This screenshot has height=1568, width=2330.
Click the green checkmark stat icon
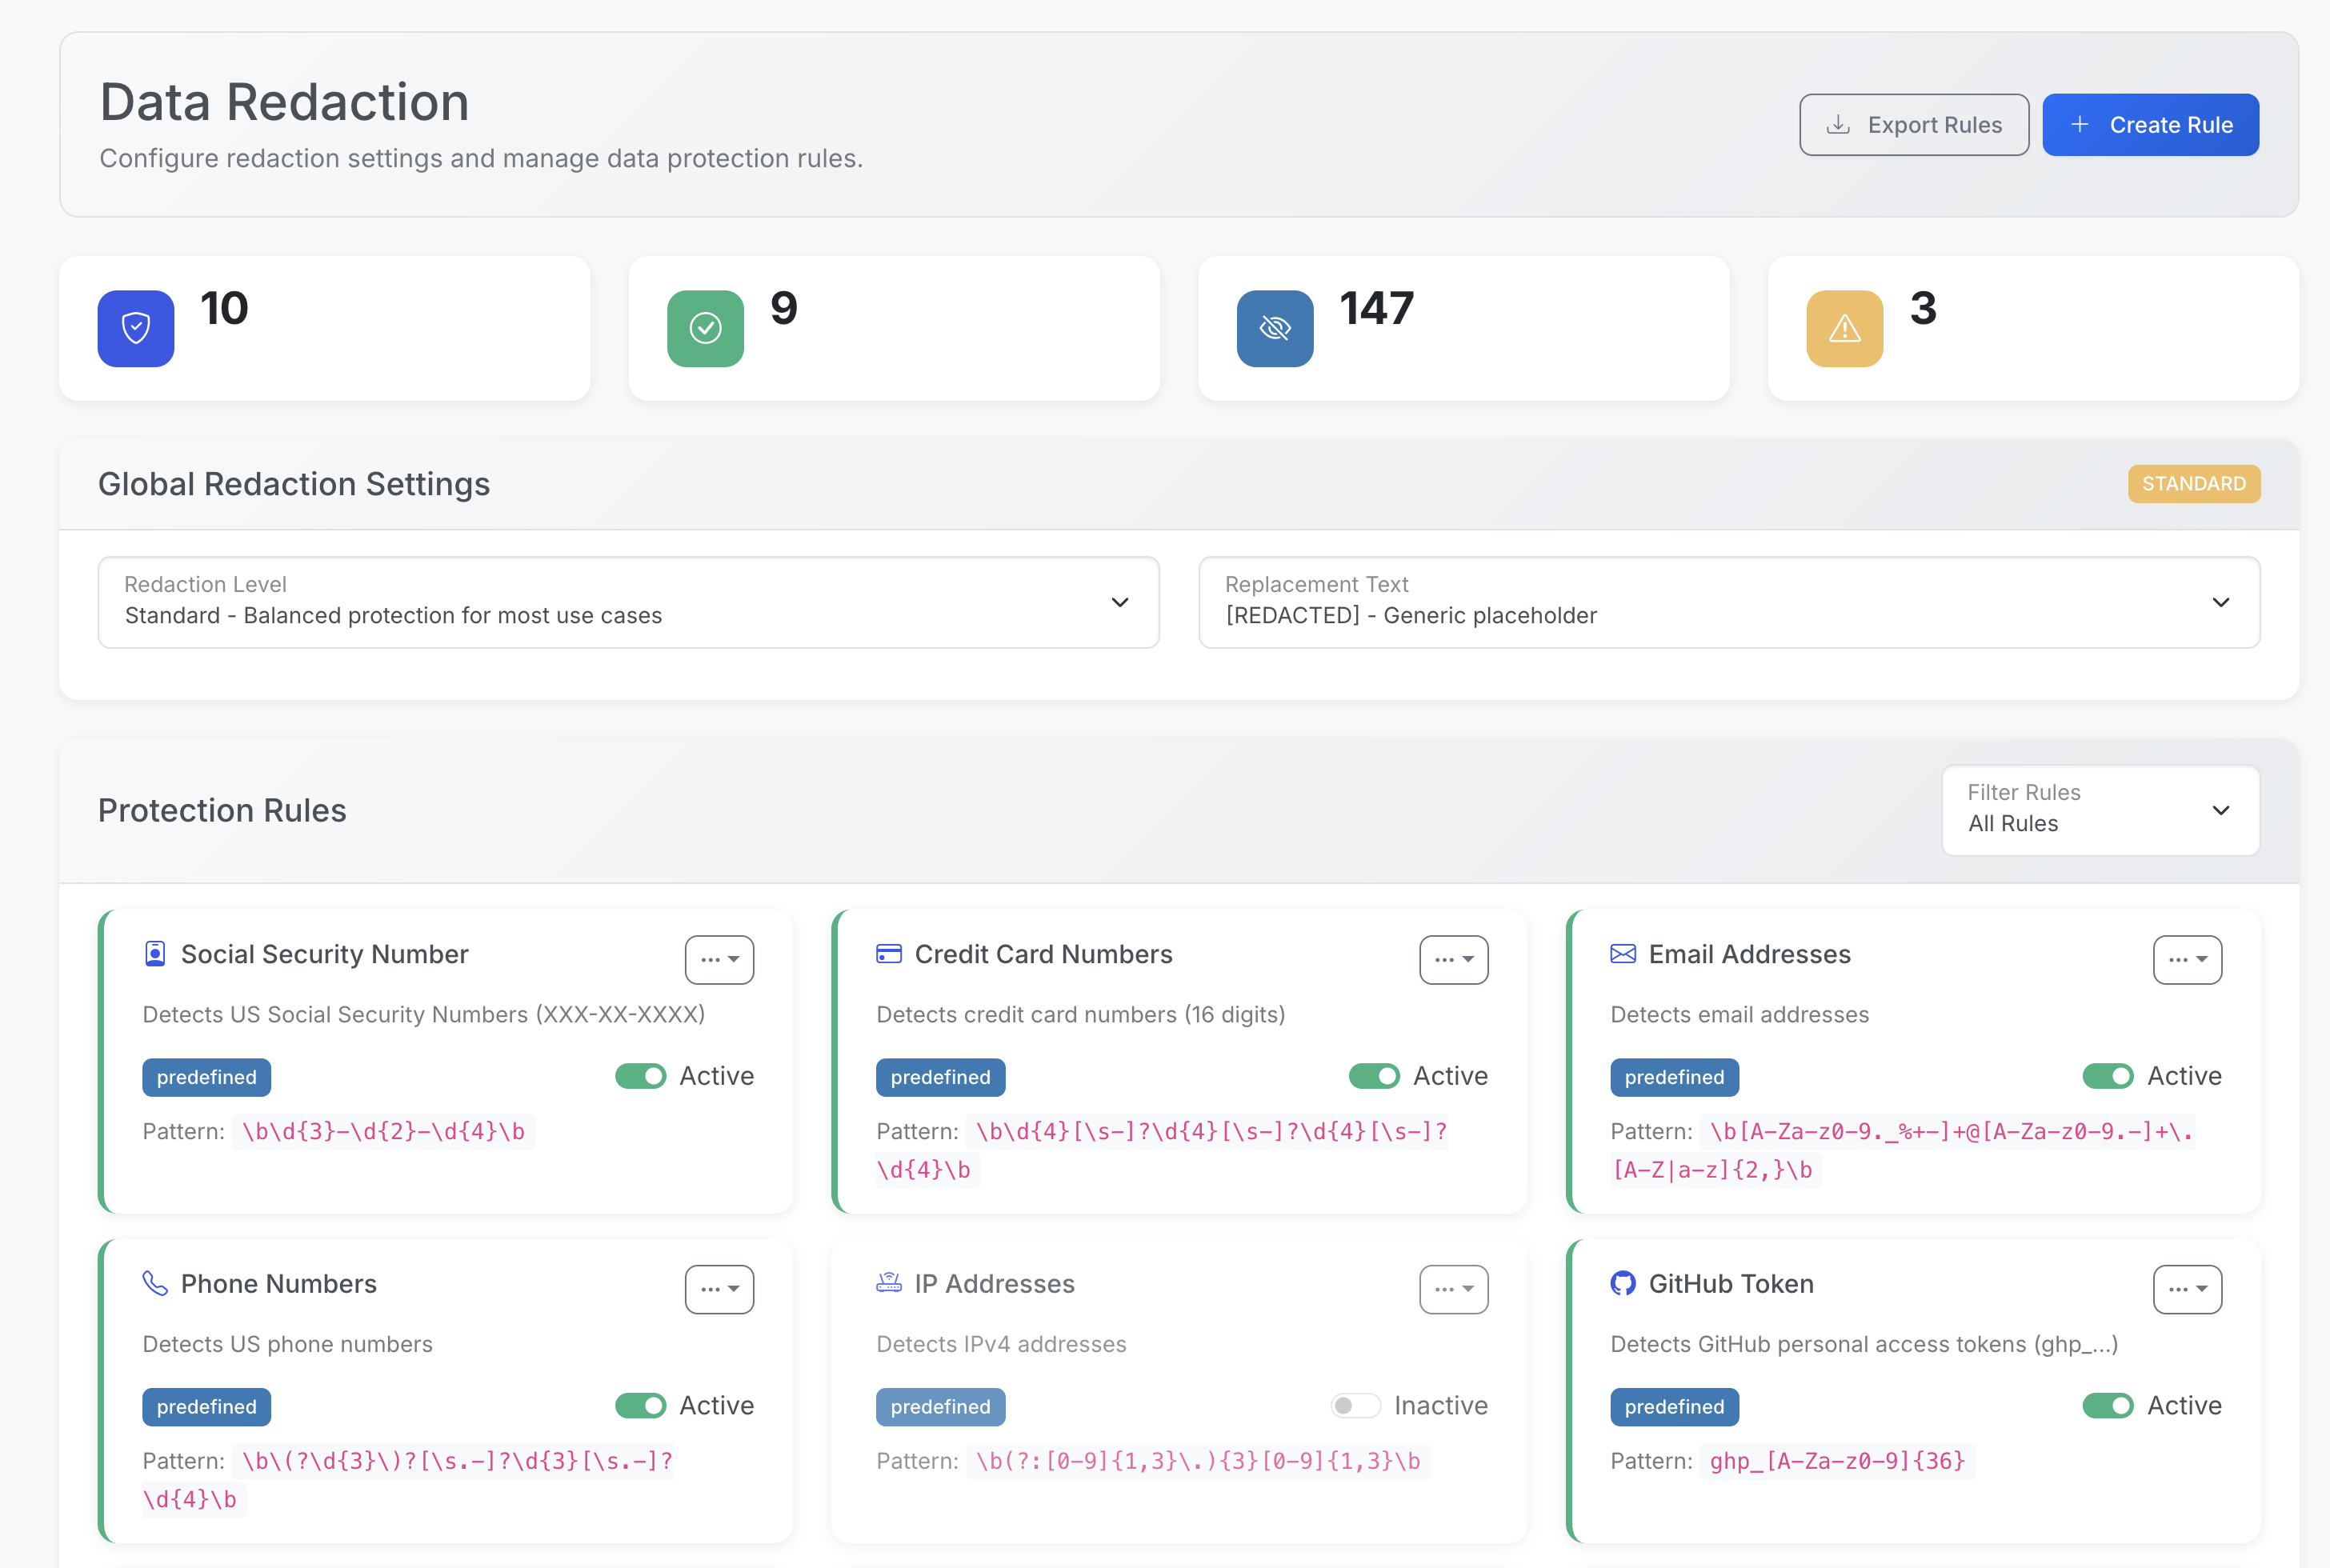click(x=705, y=328)
